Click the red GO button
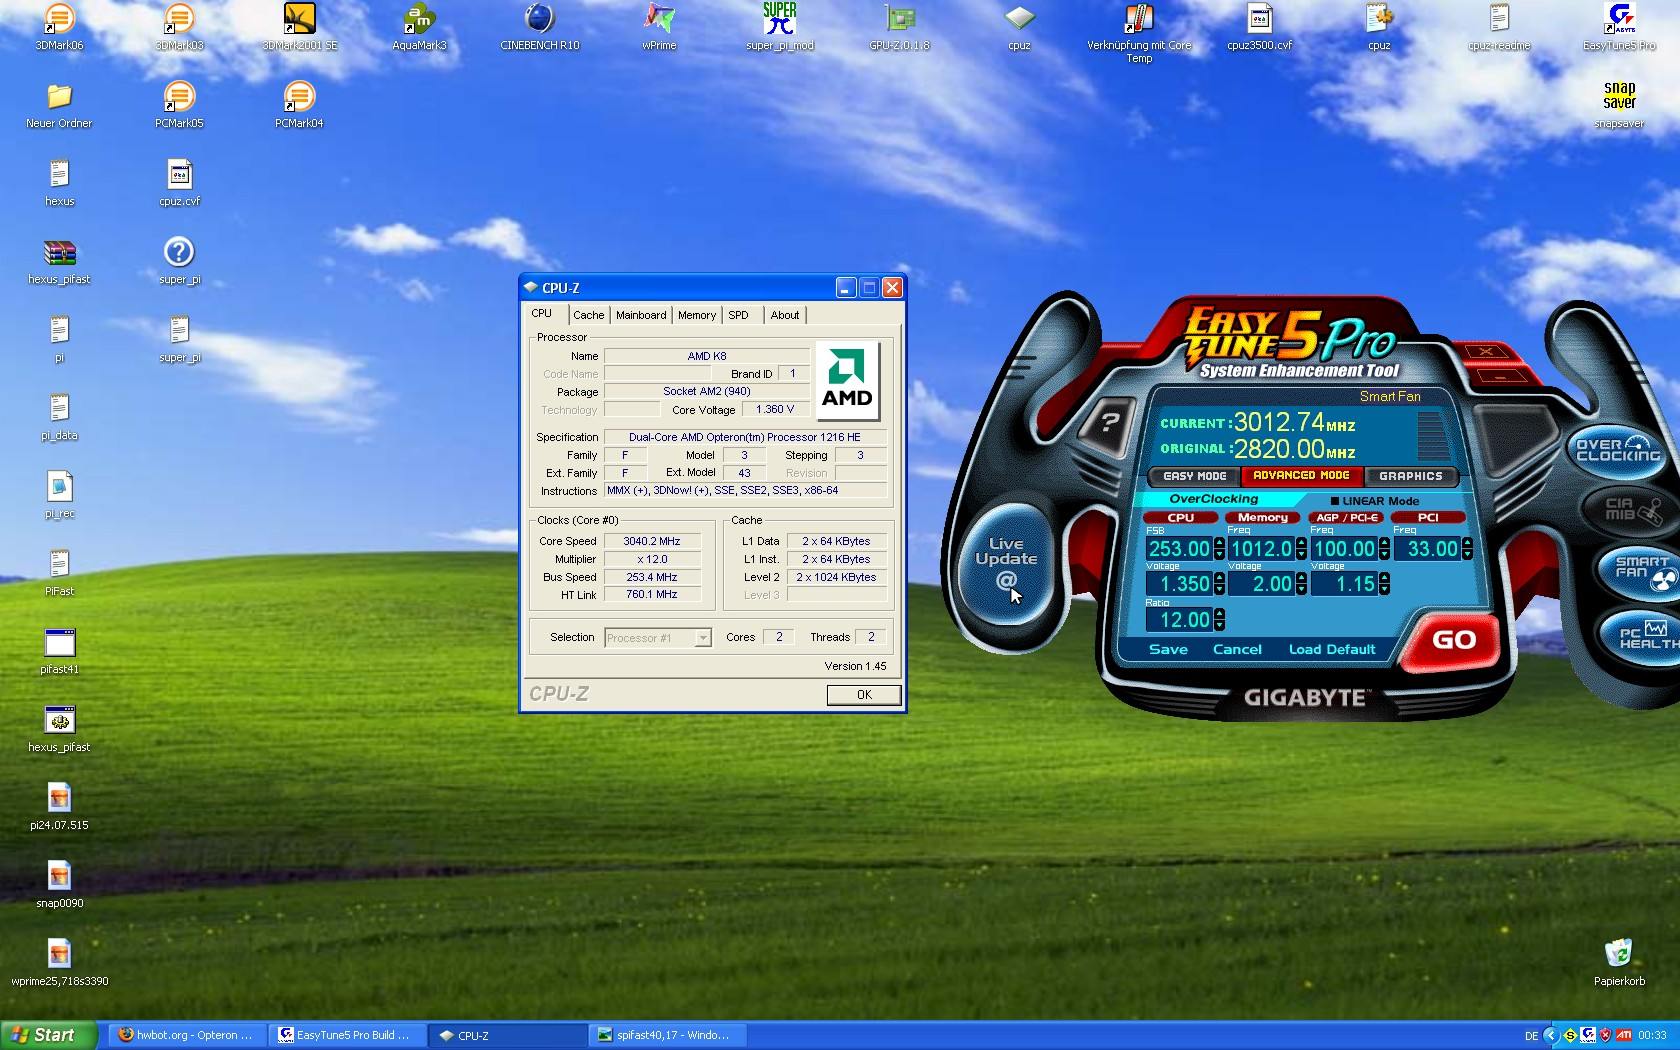This screenshot has width=1680, height=1050. click(1453, 640)
